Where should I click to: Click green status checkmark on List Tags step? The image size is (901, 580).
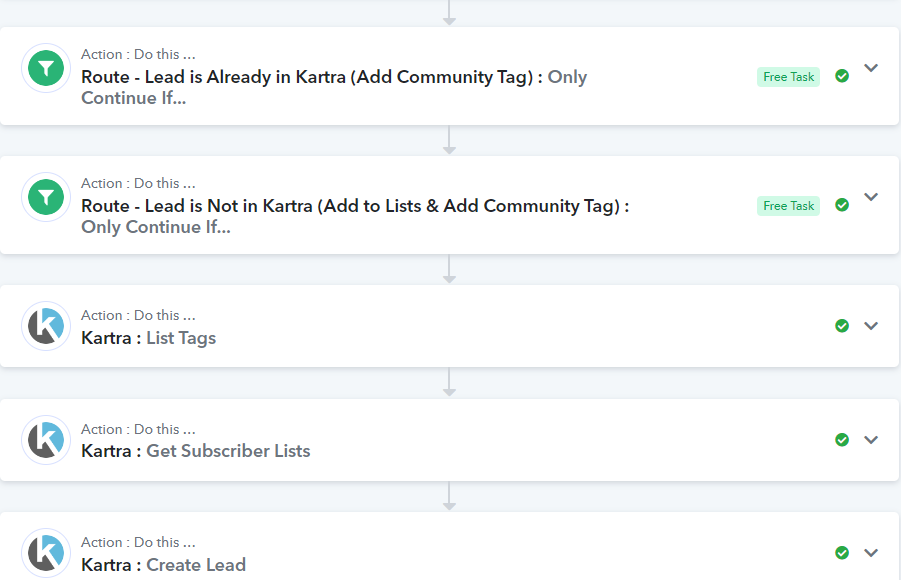[x=842, y=326]
